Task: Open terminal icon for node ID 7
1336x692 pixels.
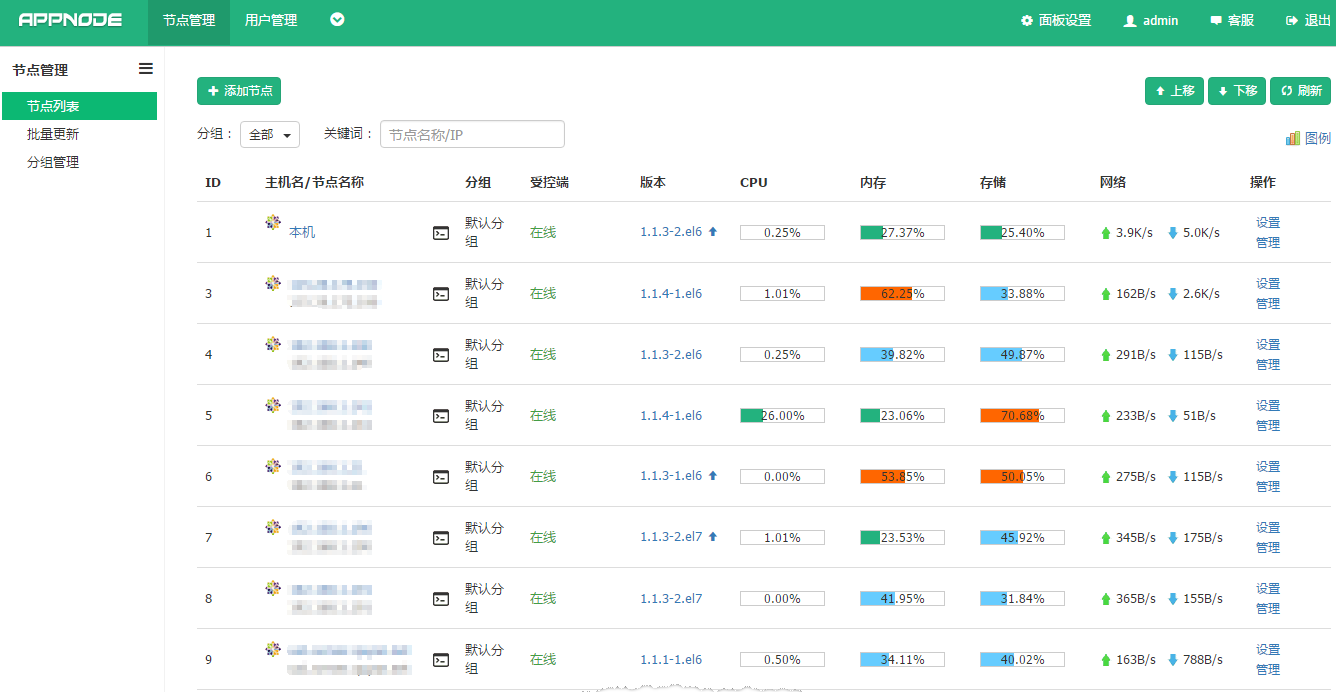Action: point(441,538)
